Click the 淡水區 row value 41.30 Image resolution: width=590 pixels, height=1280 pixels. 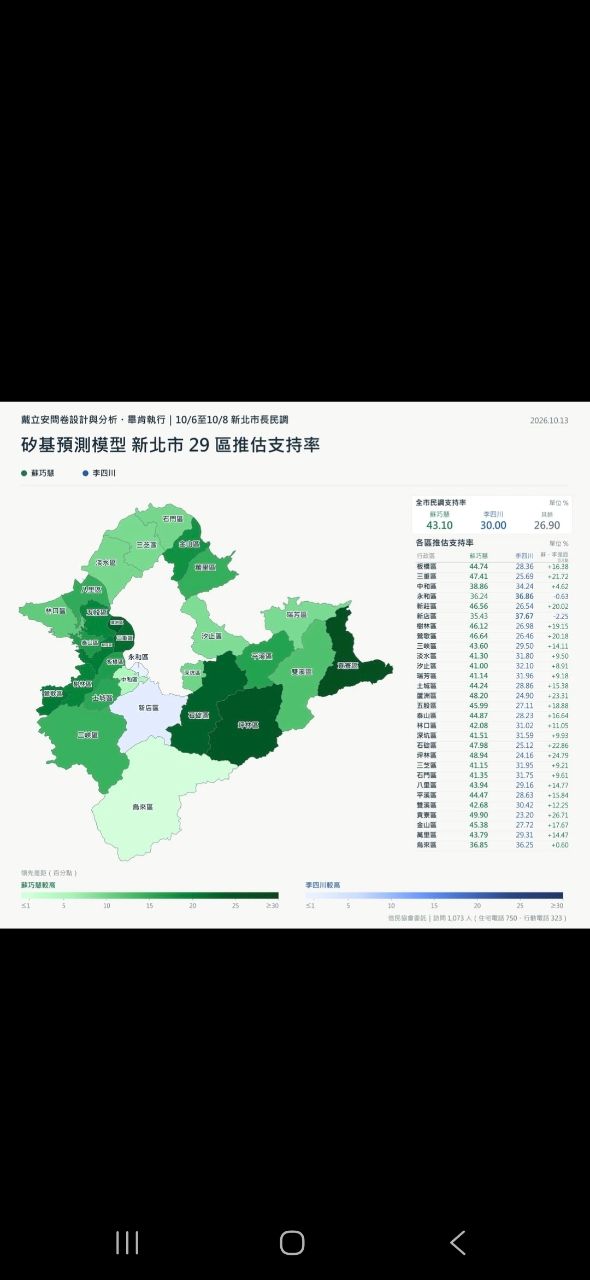(x=479, y=656)
